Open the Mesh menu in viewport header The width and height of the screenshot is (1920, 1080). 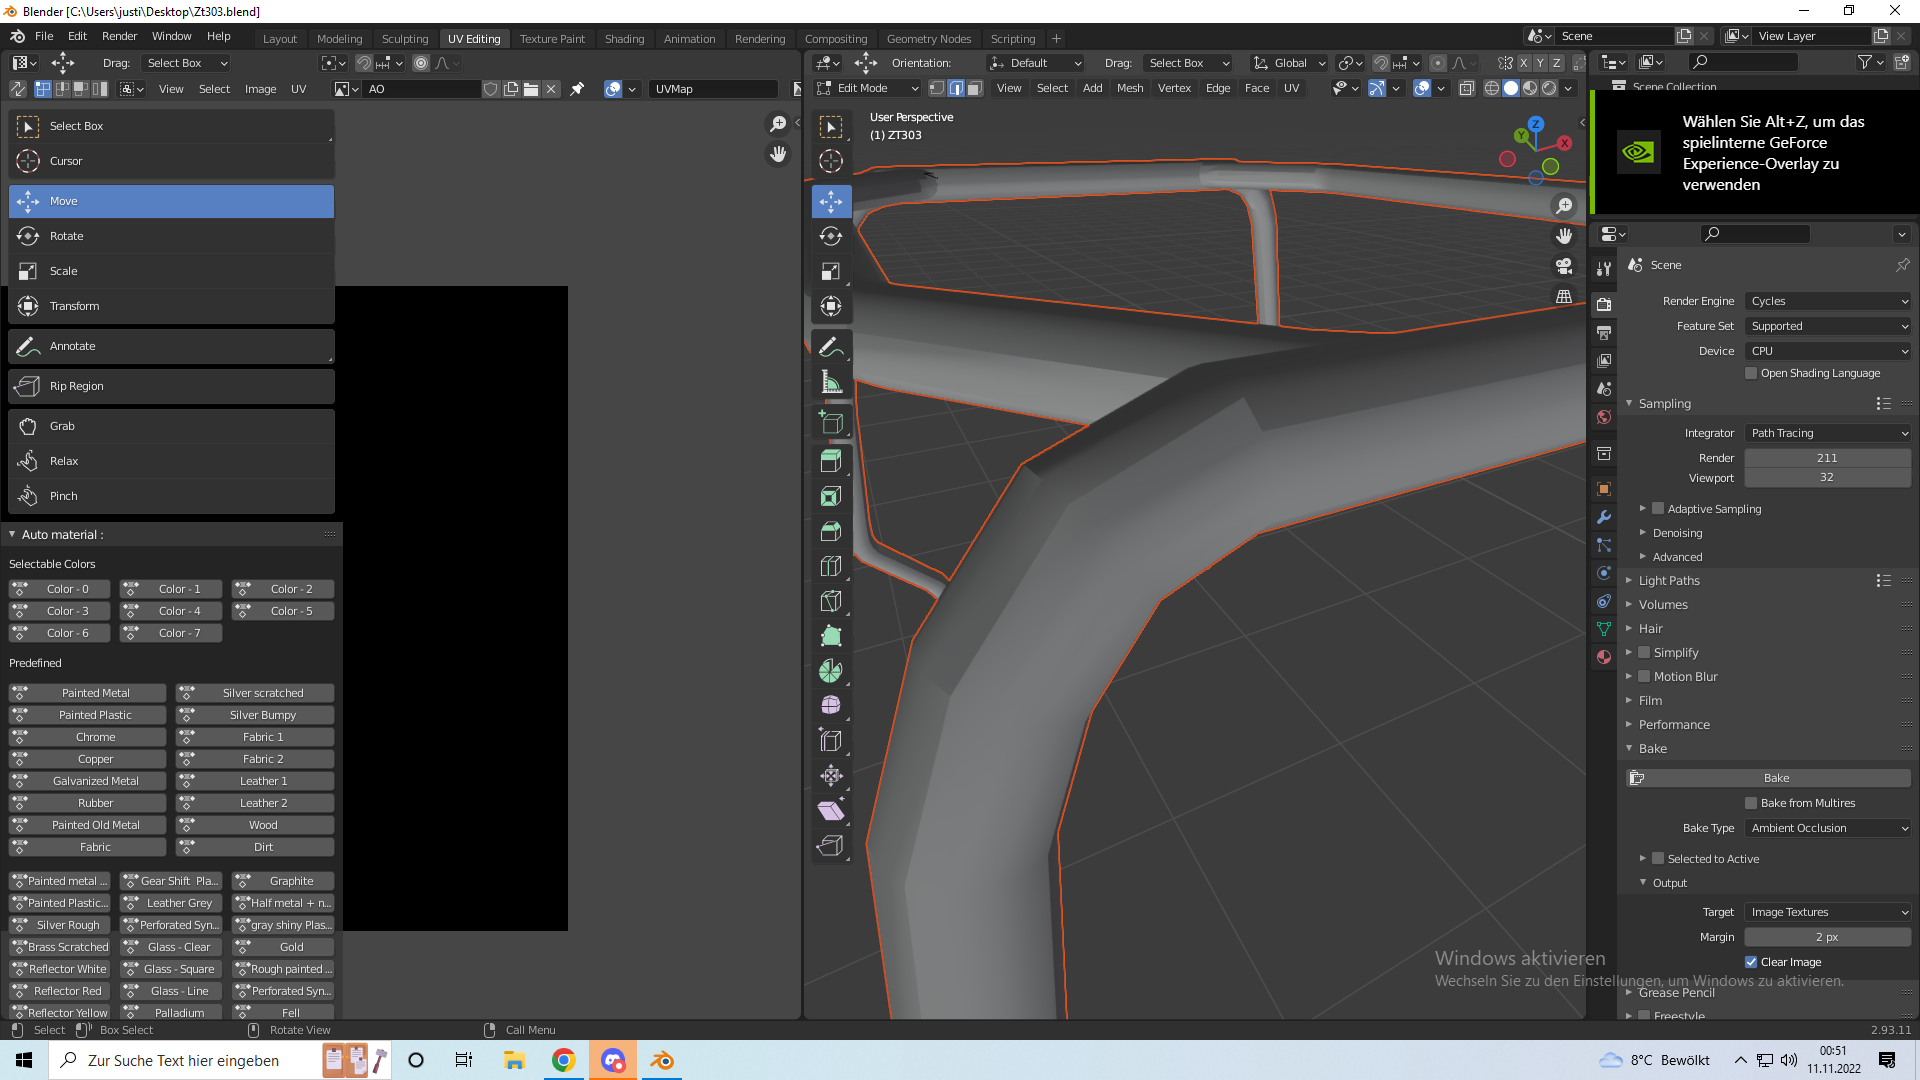1130,88
